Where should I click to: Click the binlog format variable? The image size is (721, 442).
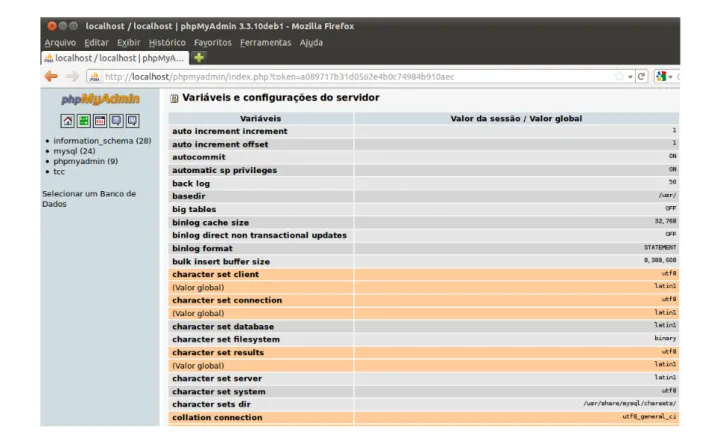pos(202,248)
